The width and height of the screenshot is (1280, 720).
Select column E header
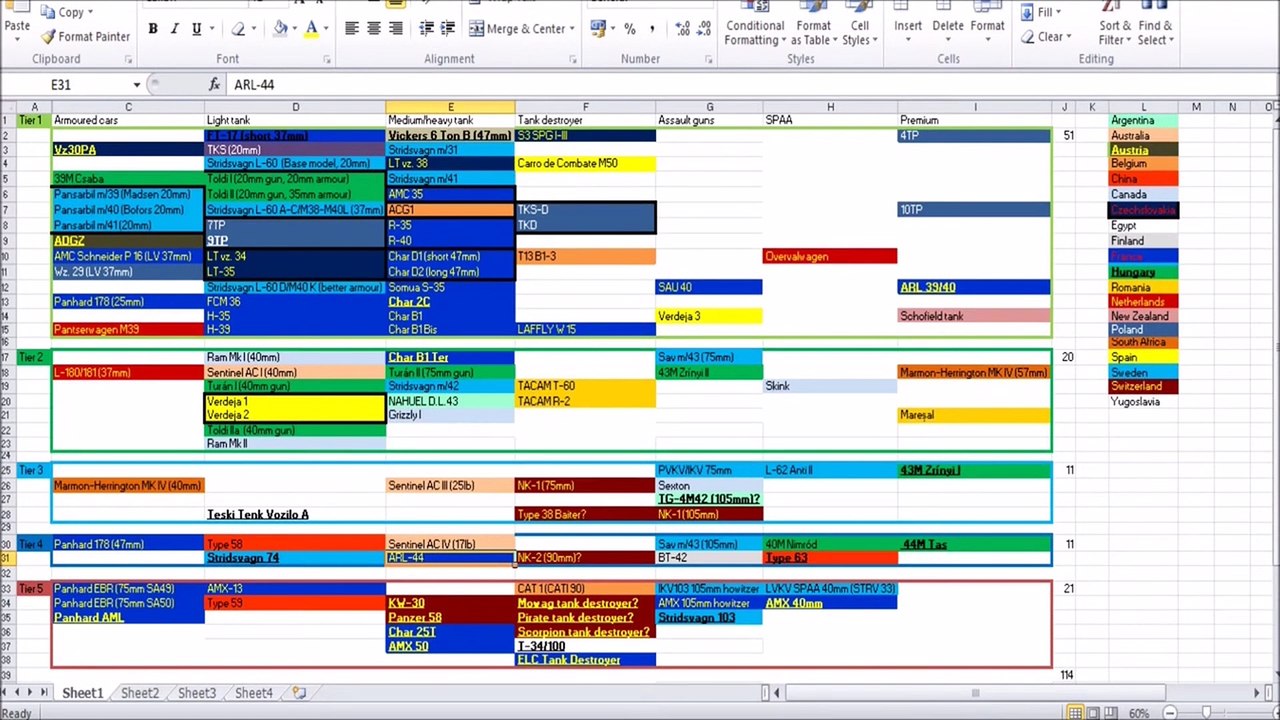[450, 107]
